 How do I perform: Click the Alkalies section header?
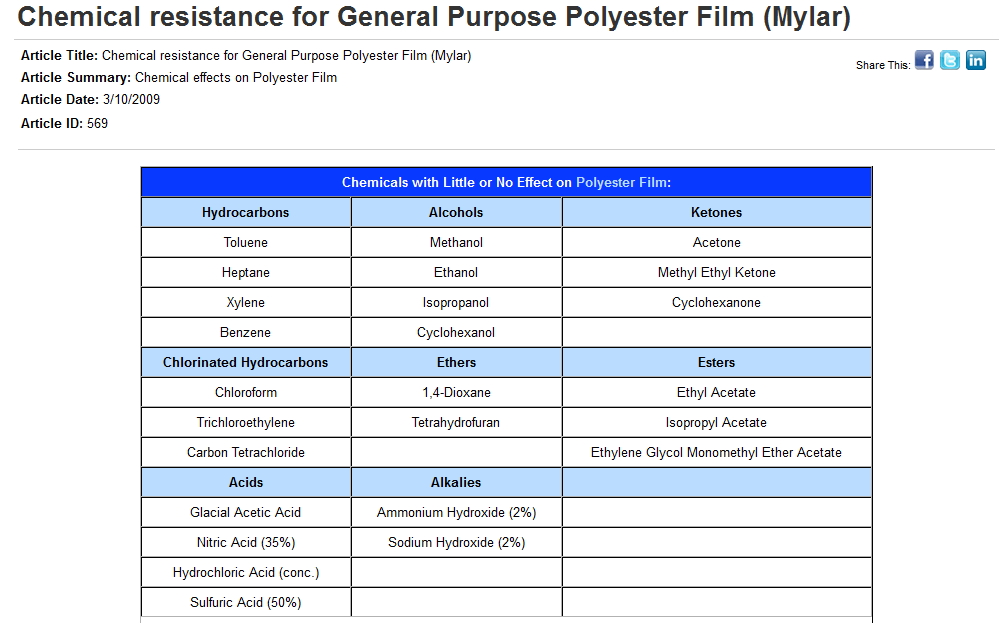456,482
